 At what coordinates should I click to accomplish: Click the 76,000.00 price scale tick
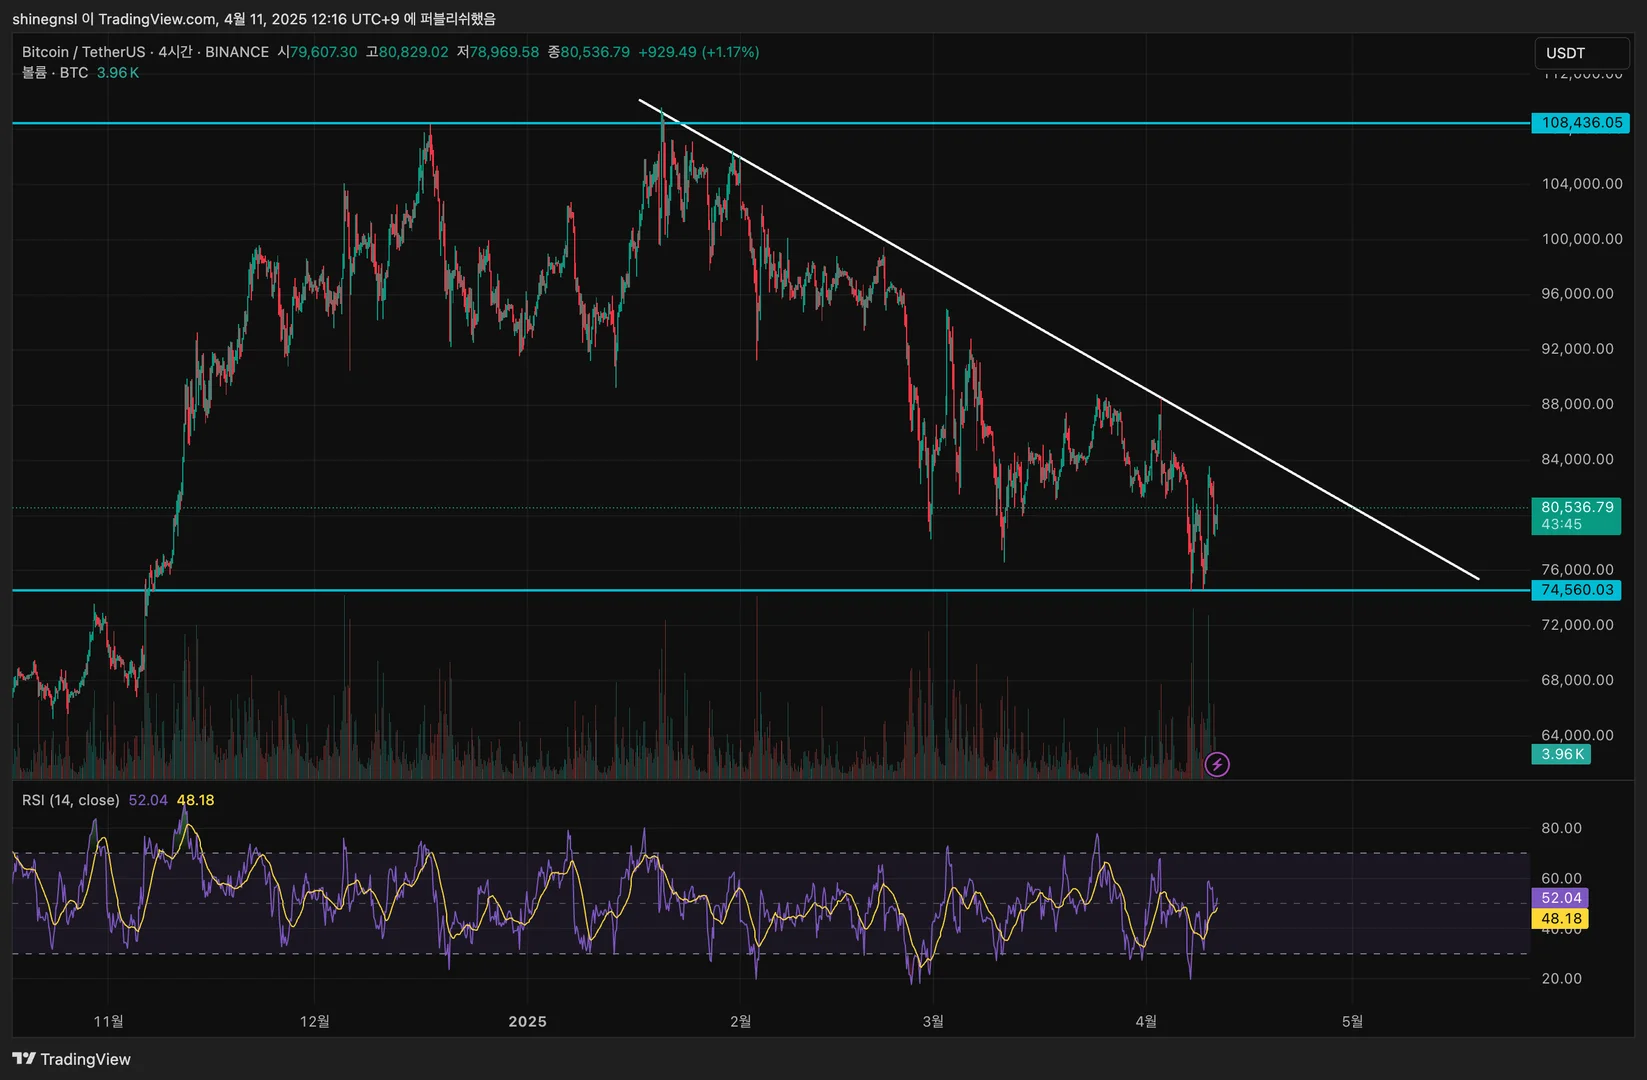tap(1578, 570)
